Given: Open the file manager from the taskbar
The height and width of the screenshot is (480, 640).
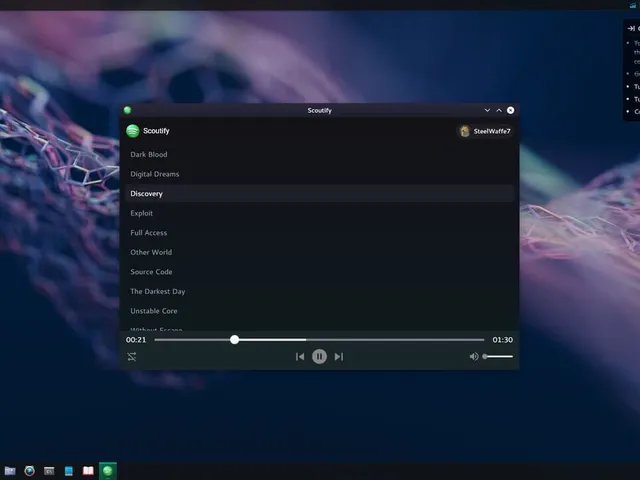Looking at the screenshot, I should (x=10, y=471).
